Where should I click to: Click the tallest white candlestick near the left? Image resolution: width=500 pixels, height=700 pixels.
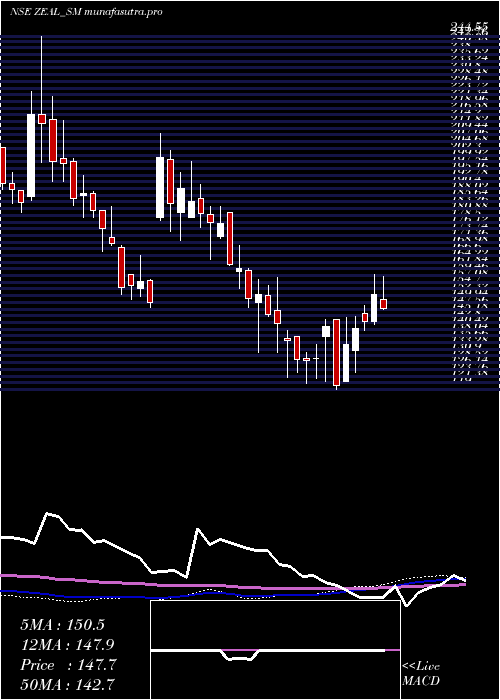tap(31, 155)
